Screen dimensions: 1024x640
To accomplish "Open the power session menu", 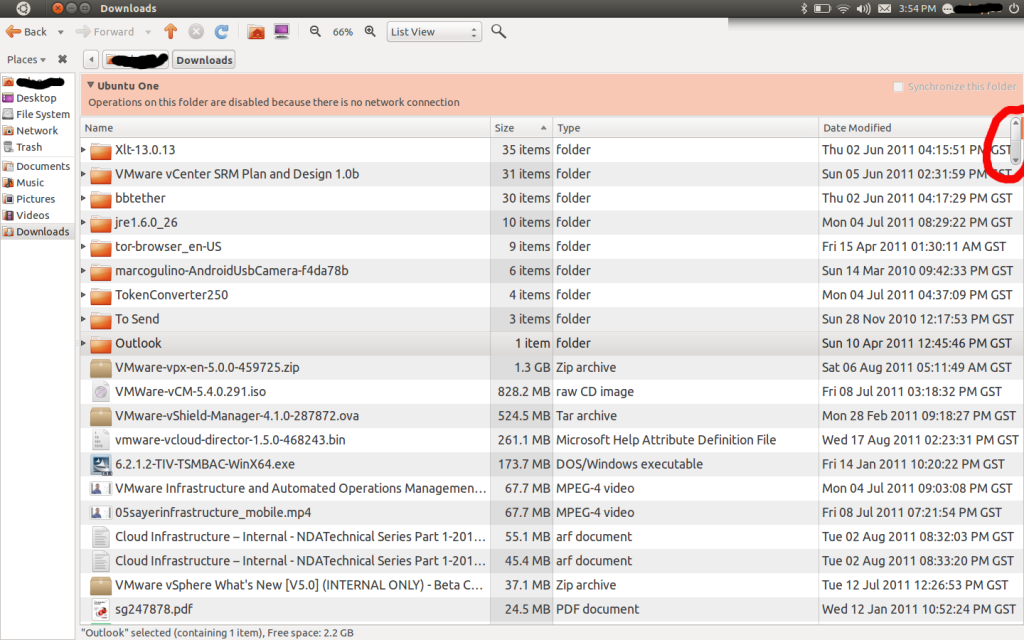I will (1013, 8).
